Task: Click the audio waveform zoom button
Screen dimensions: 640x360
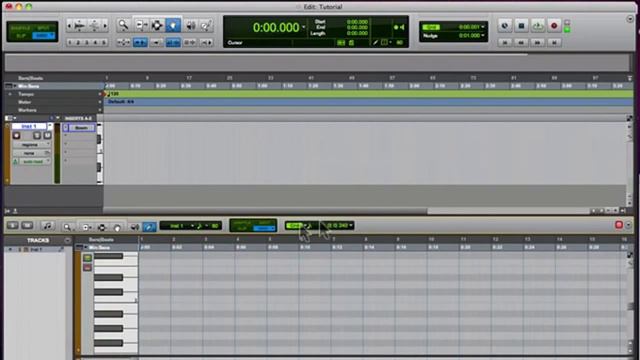Action: (x=79, y=26)
